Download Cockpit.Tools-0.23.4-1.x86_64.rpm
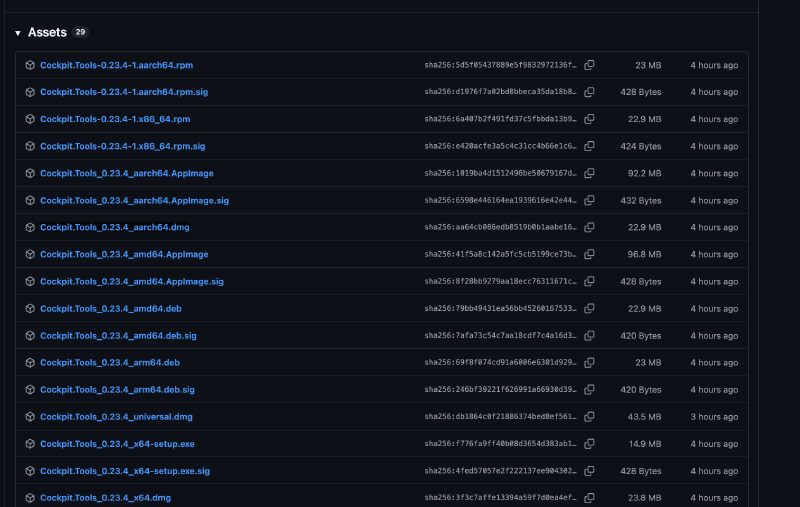800x507 pixels. click(x=115, y=119)
